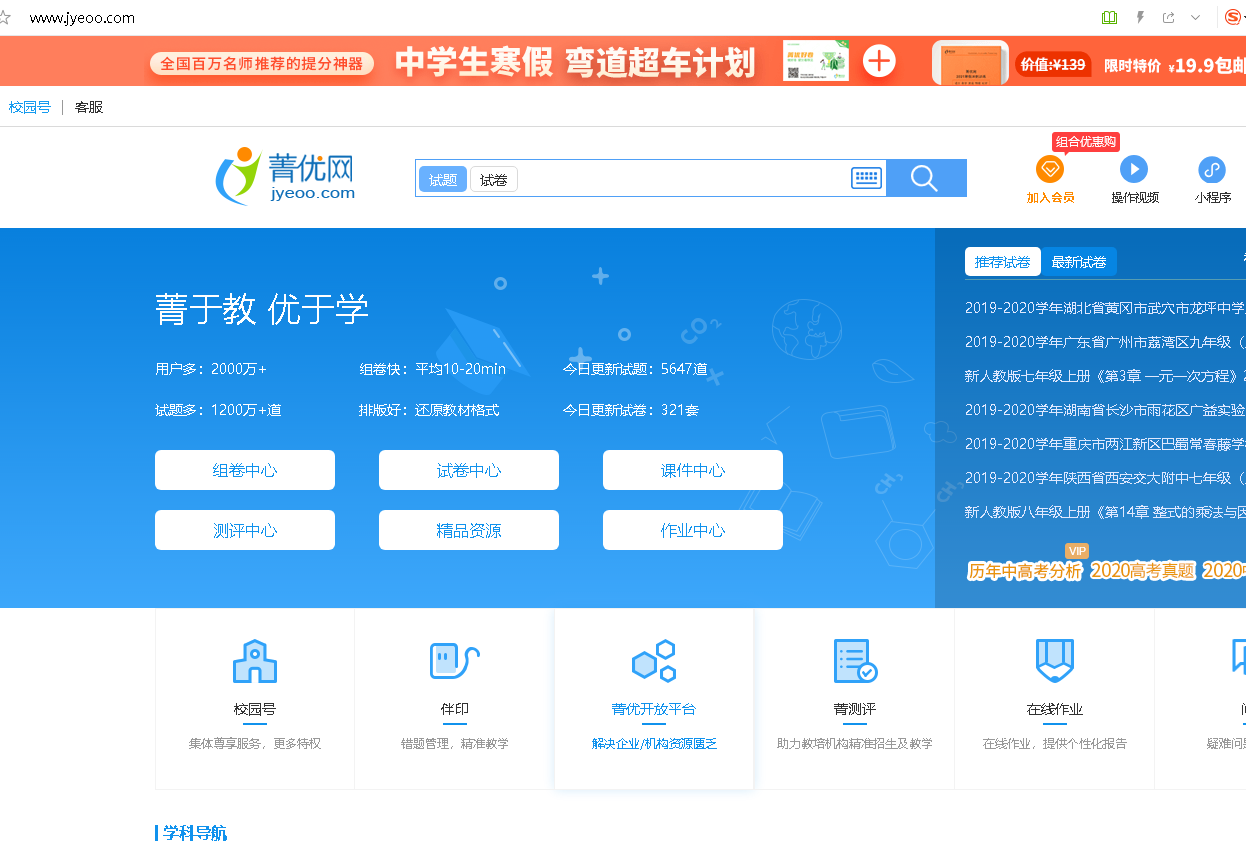The width and height of the screenshot is (1246, 868).
Task: Open the 操作视频 play icon
Action: (1133, 168)
